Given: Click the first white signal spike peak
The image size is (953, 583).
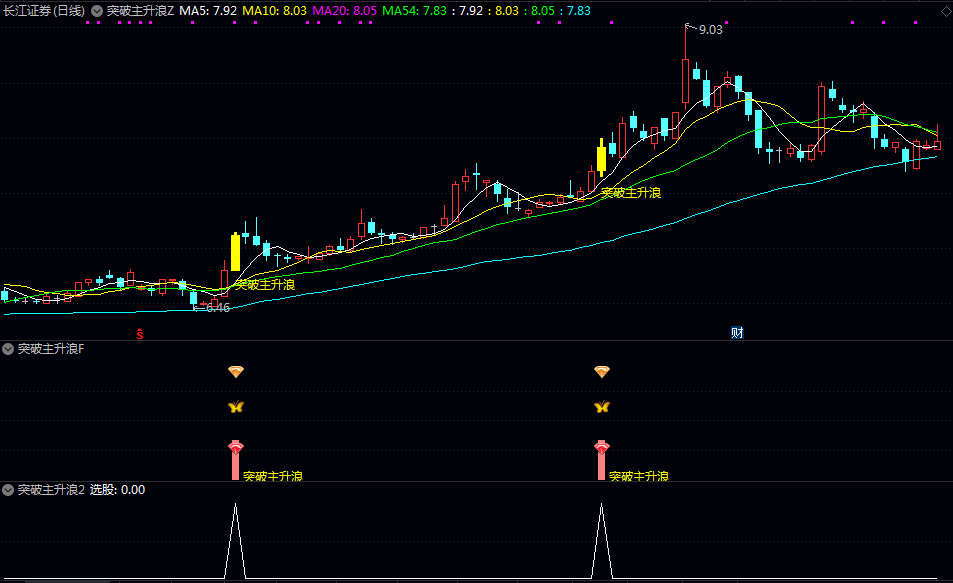Looking at the screenshot, I should pyautogui.click(x=236, y=505).
